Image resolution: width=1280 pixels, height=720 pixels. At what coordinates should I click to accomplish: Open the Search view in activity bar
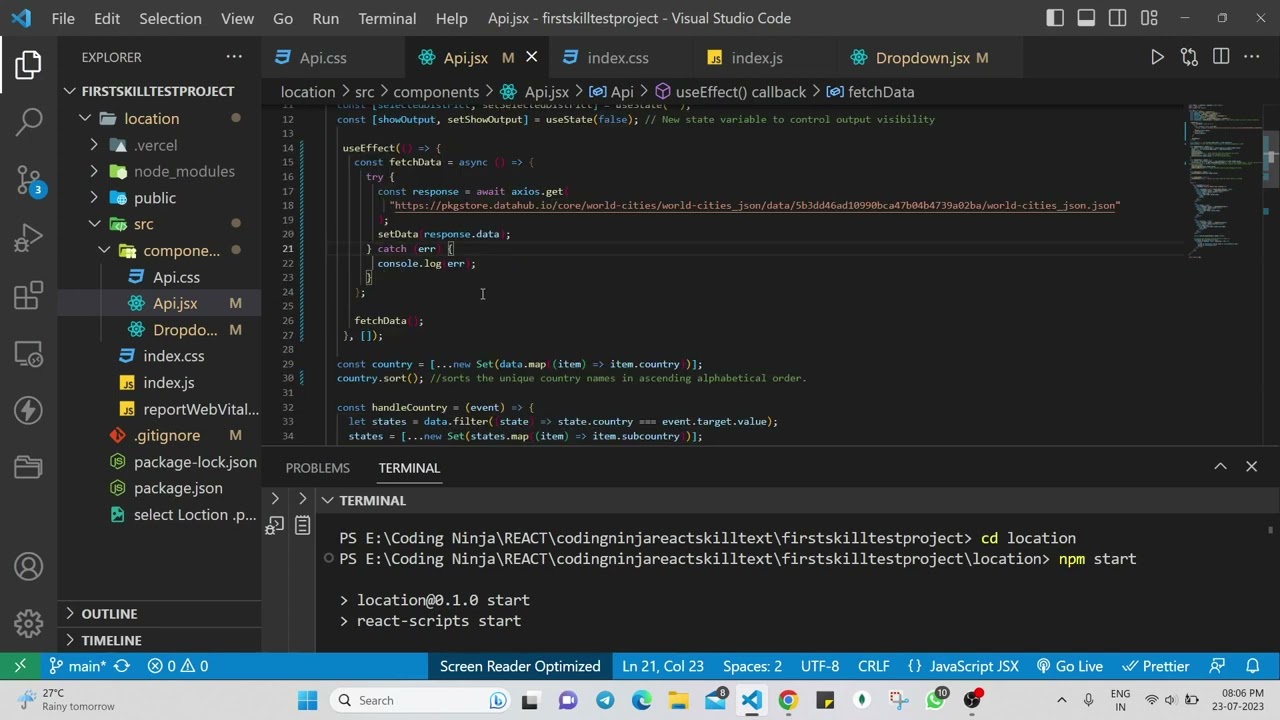click(29, 122)
